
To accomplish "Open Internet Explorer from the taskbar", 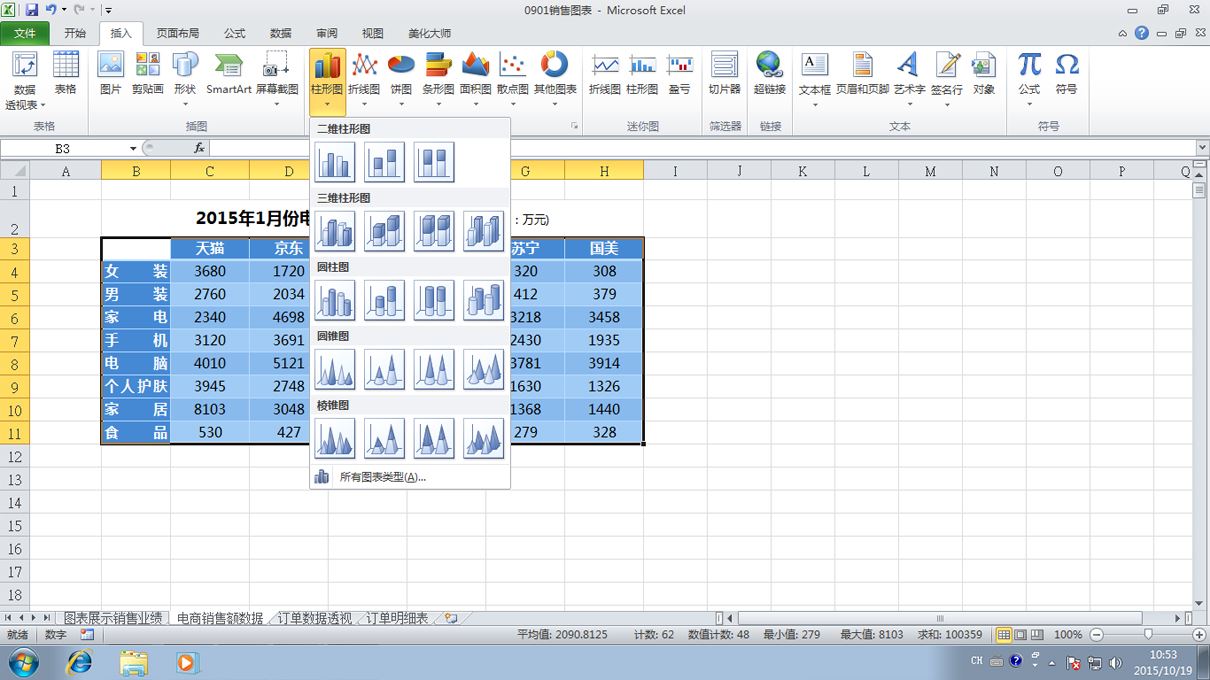I will pyautogui.click(x=79, y=662).
